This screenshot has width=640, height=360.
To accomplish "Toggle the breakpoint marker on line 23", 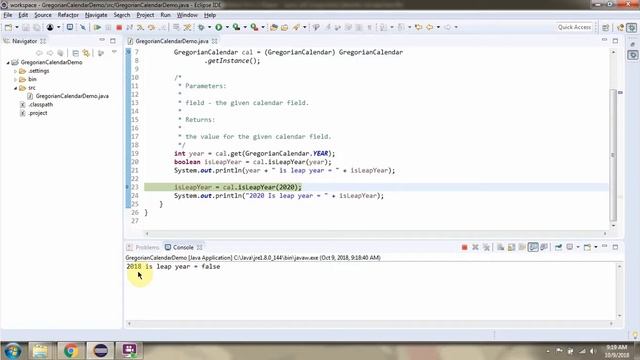I will (x=128, y=187).
